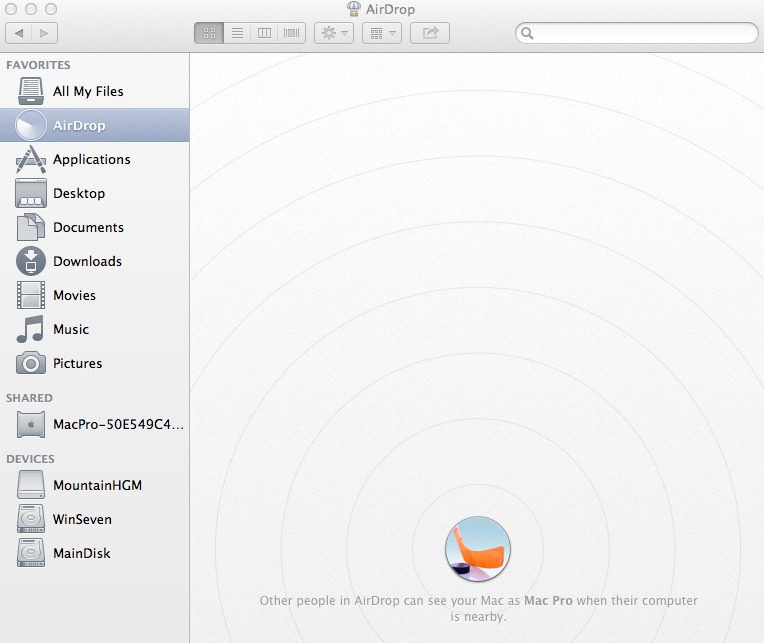Viewport: 764px width, 643px height.
Task: Open the Pictures folder icon
Action: coord(31,363)
